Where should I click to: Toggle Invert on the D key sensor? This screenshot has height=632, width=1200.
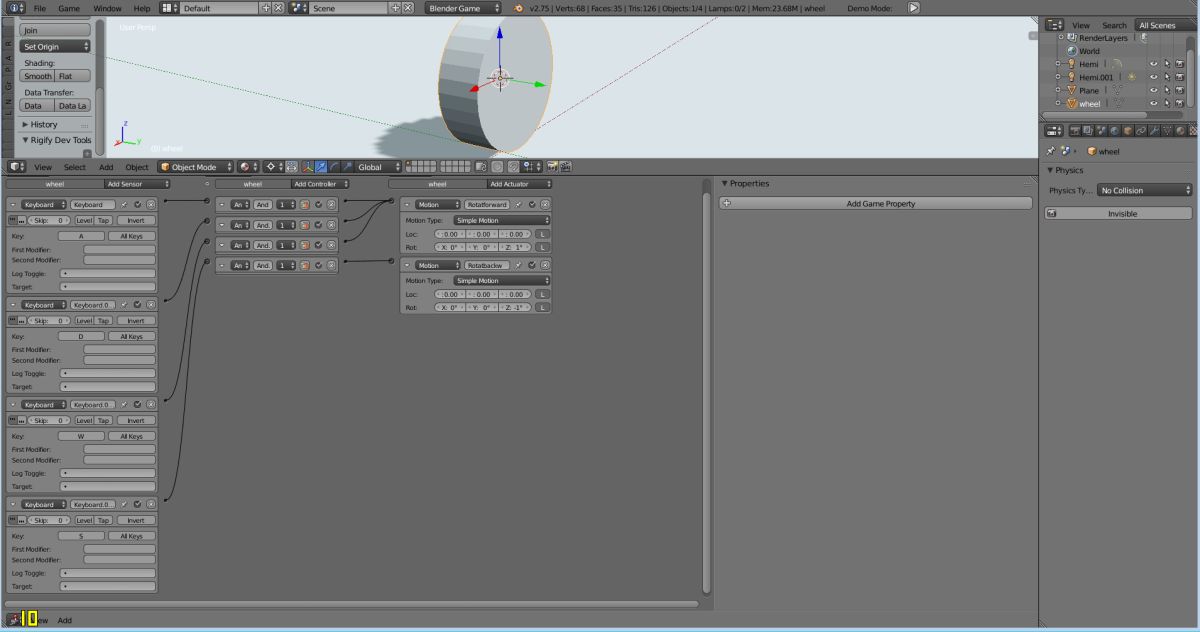[136, 321]
